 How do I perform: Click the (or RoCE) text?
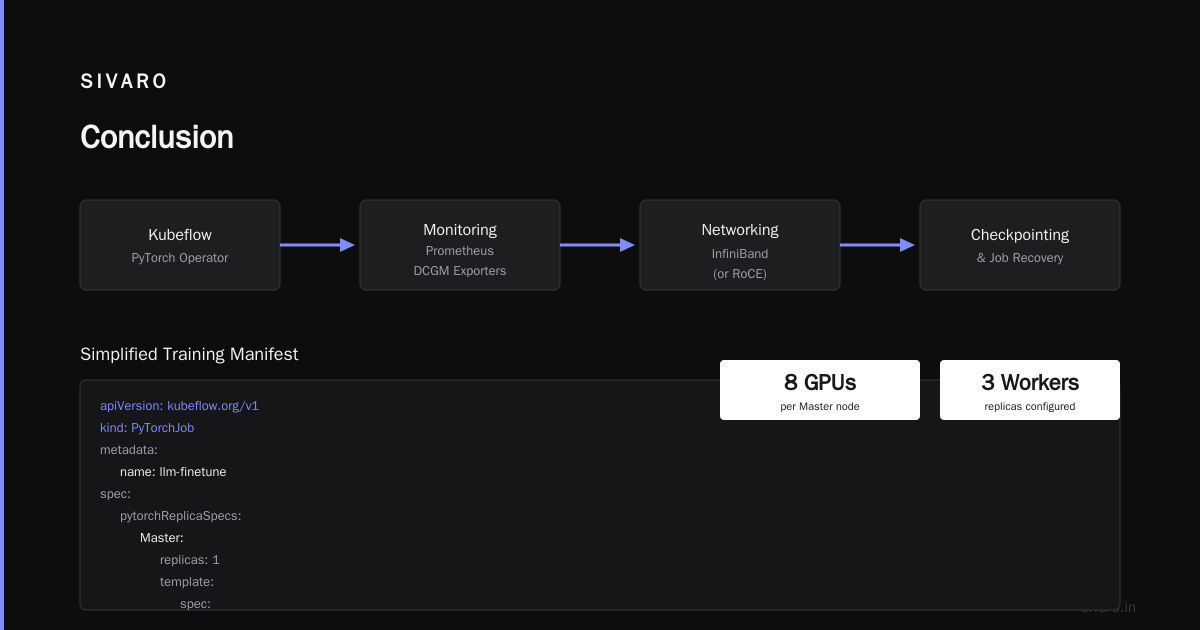(740, 274)
